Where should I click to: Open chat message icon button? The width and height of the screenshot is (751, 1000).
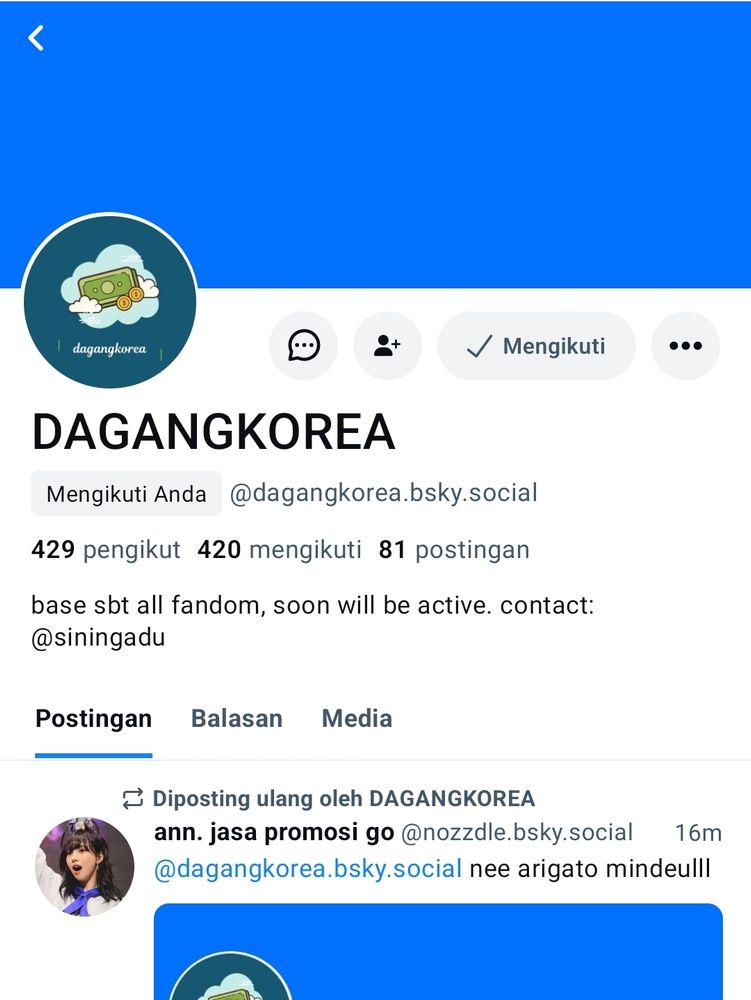303,346
